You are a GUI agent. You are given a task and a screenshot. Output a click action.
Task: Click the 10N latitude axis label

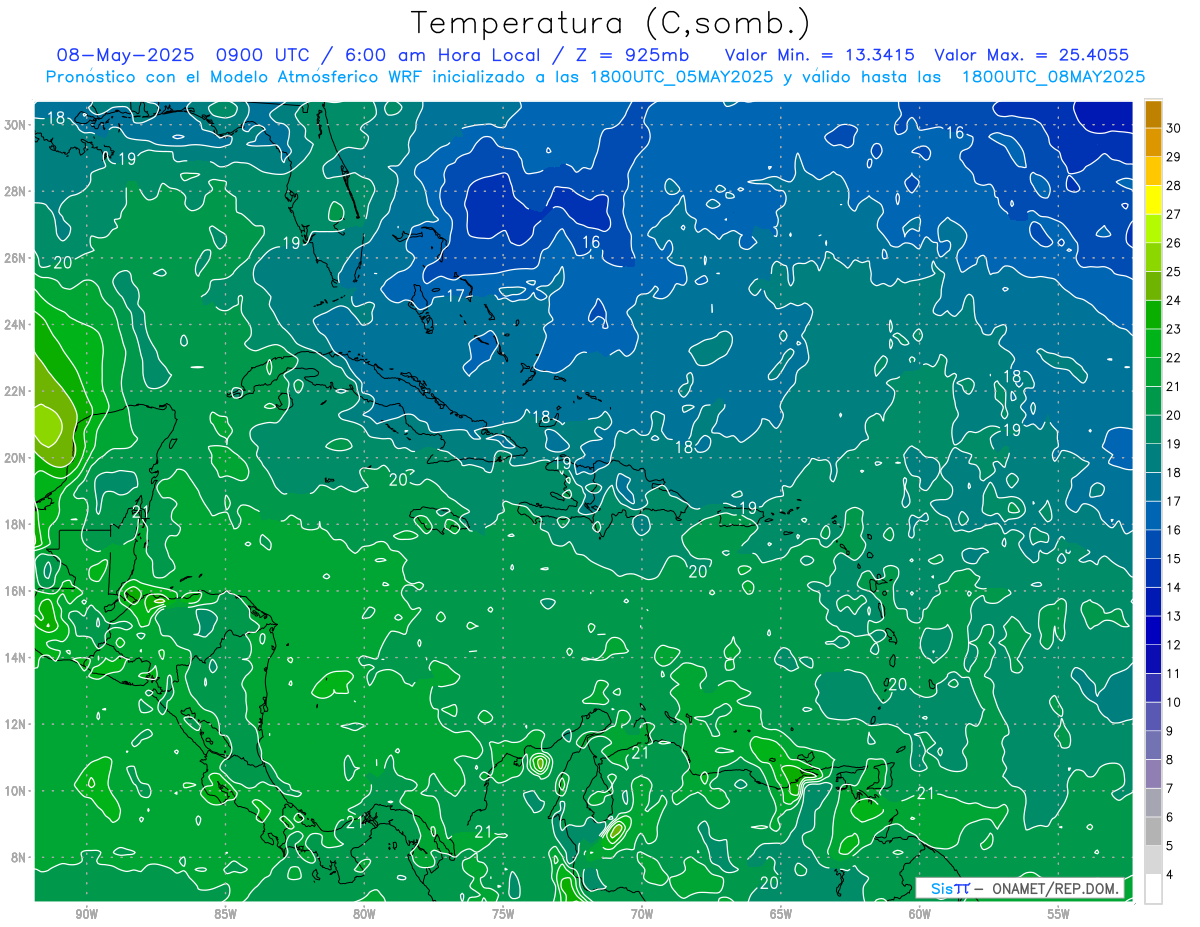(15, 790)
